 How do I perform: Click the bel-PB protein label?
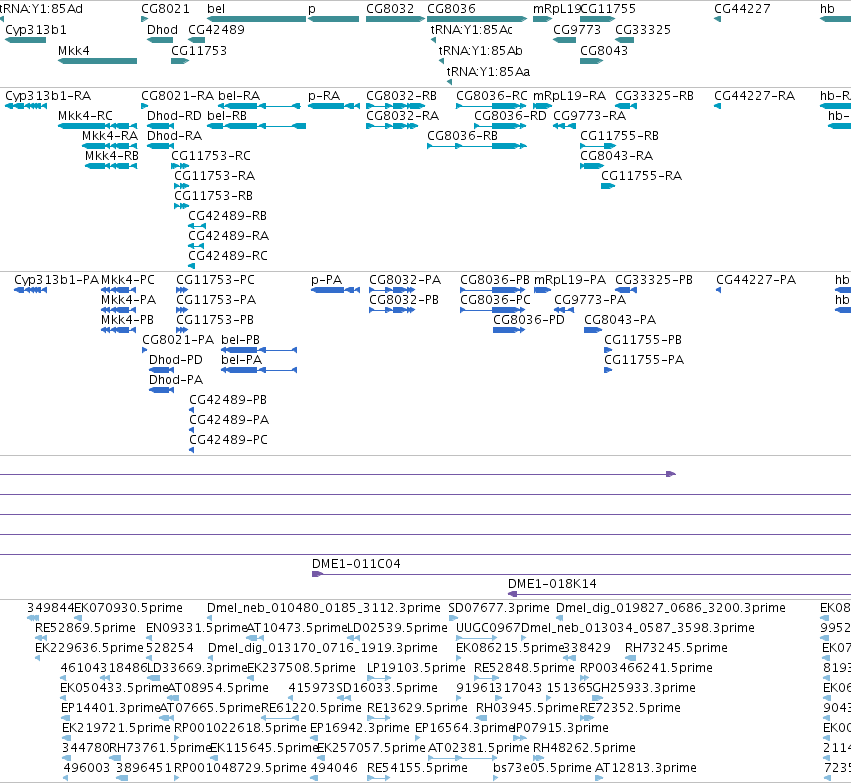(240, 340)
